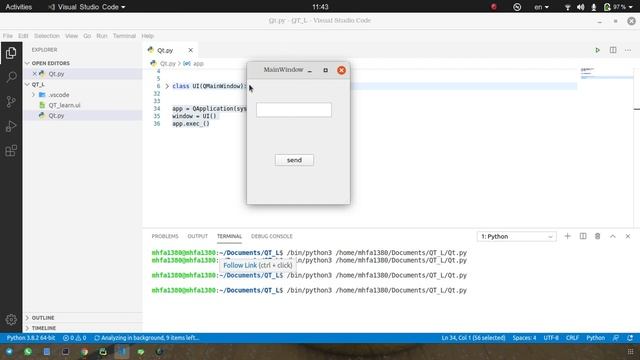Image resolution: width=640 pixels, height=360 pixels.
Task: Open the Edit menu
Action: (x=23, y=36)
